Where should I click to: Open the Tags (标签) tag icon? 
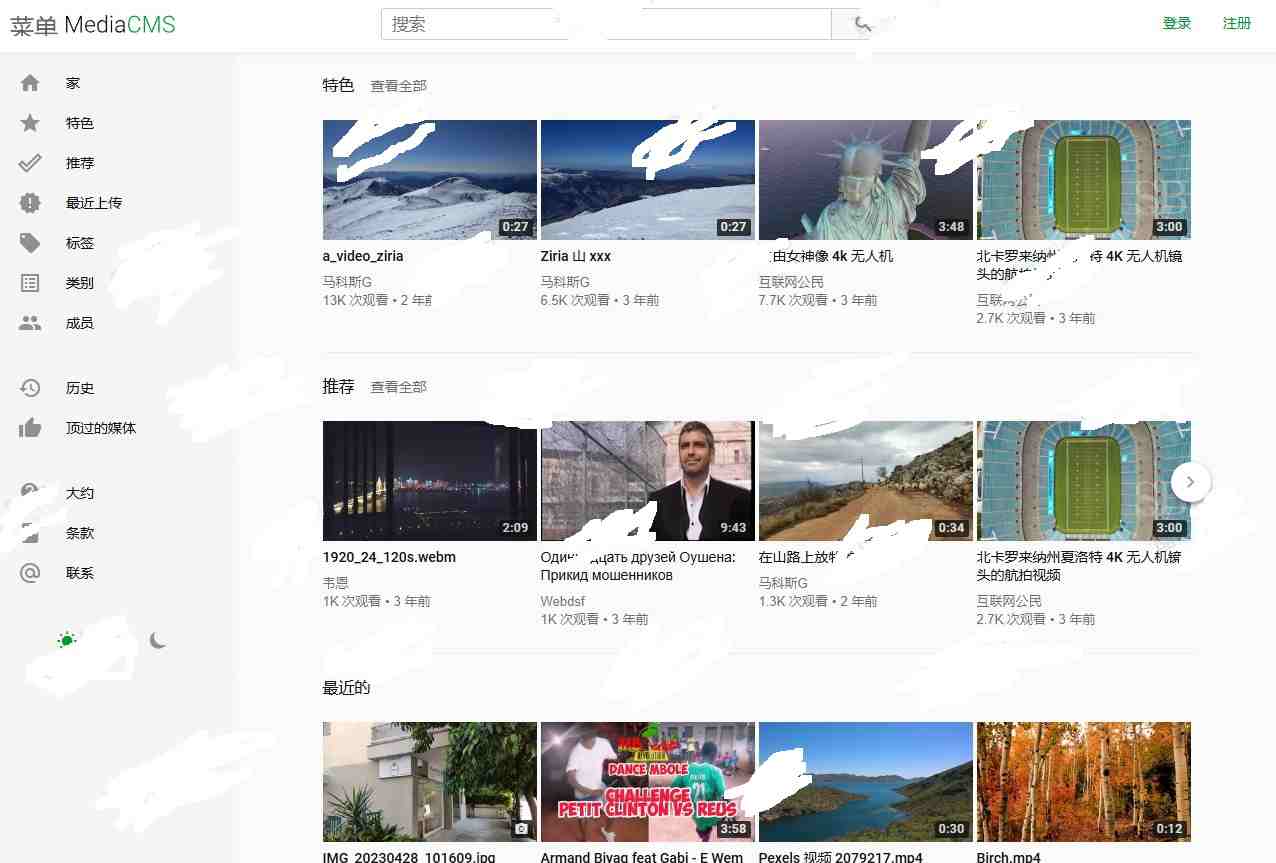tap(30, 243)
